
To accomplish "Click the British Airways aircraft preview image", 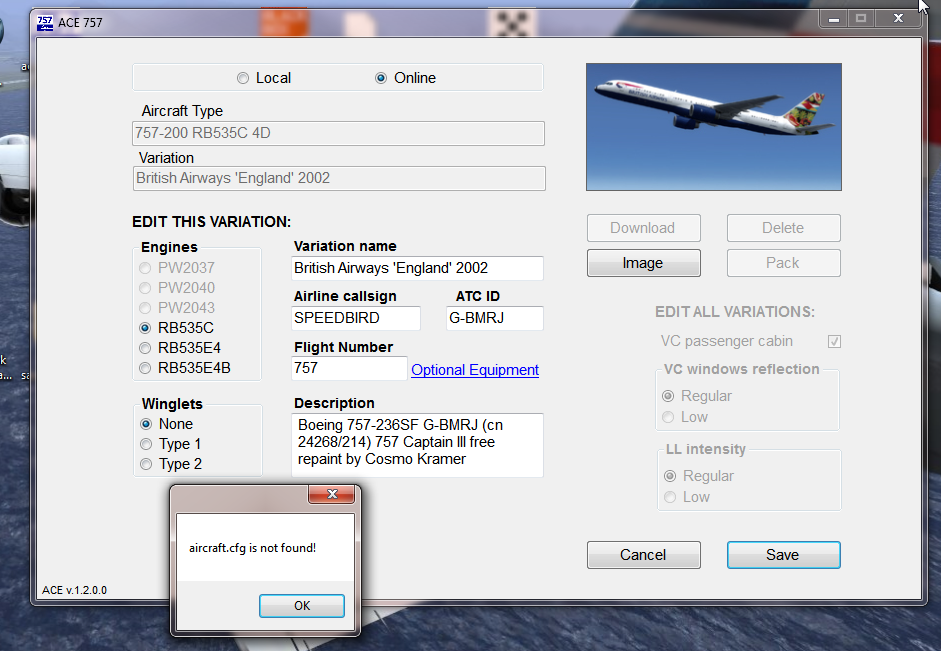I will (x=713, y=127).
